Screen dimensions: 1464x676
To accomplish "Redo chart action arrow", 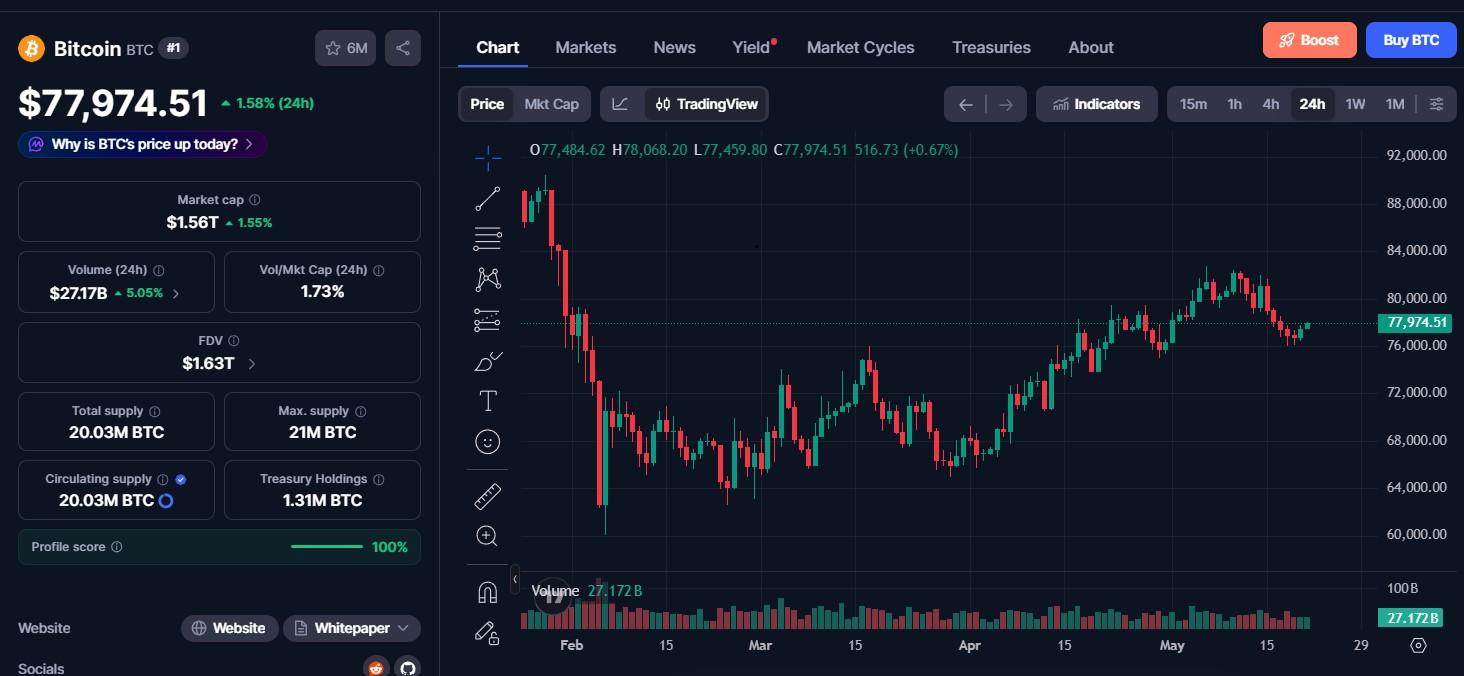I will point(1006,104).
